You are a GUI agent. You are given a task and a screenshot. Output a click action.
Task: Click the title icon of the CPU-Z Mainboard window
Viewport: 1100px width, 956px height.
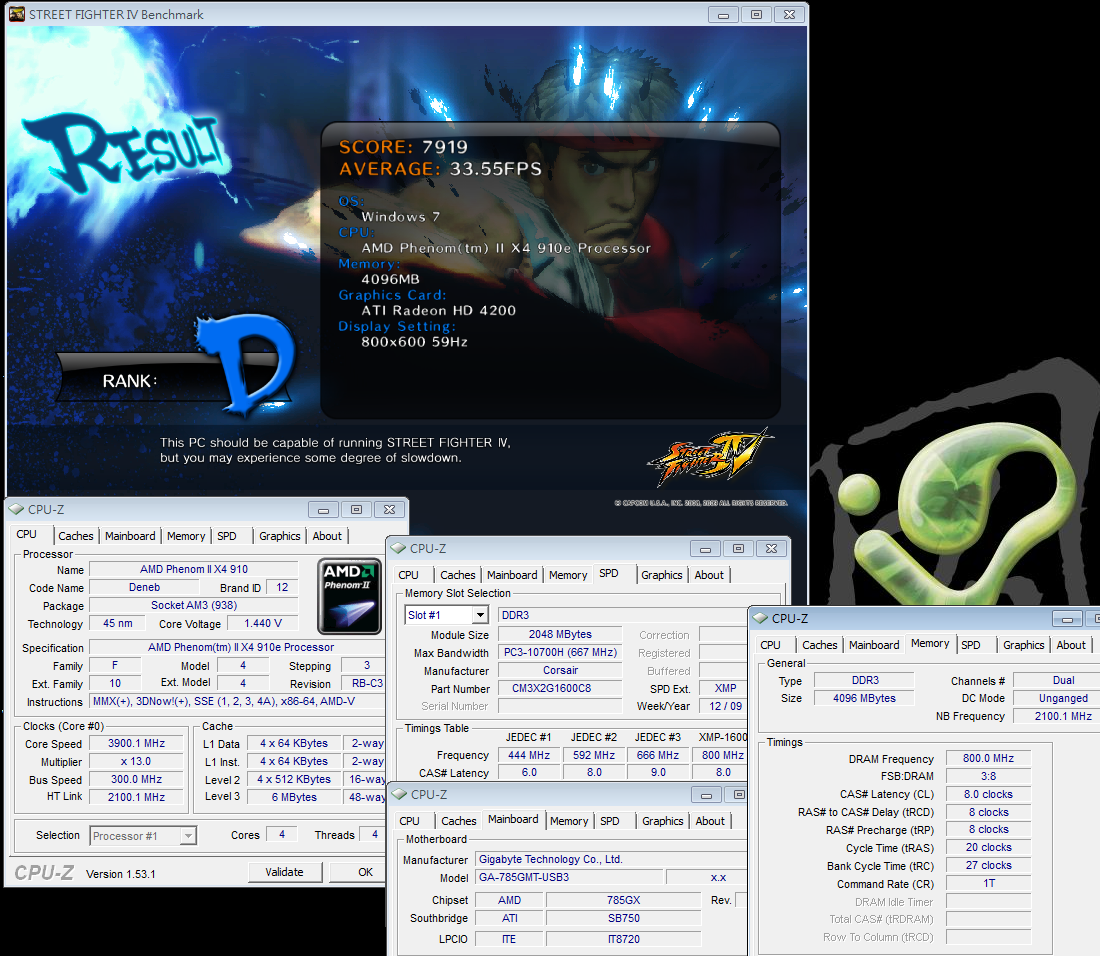pyautogui.click(x=399, y=795)
